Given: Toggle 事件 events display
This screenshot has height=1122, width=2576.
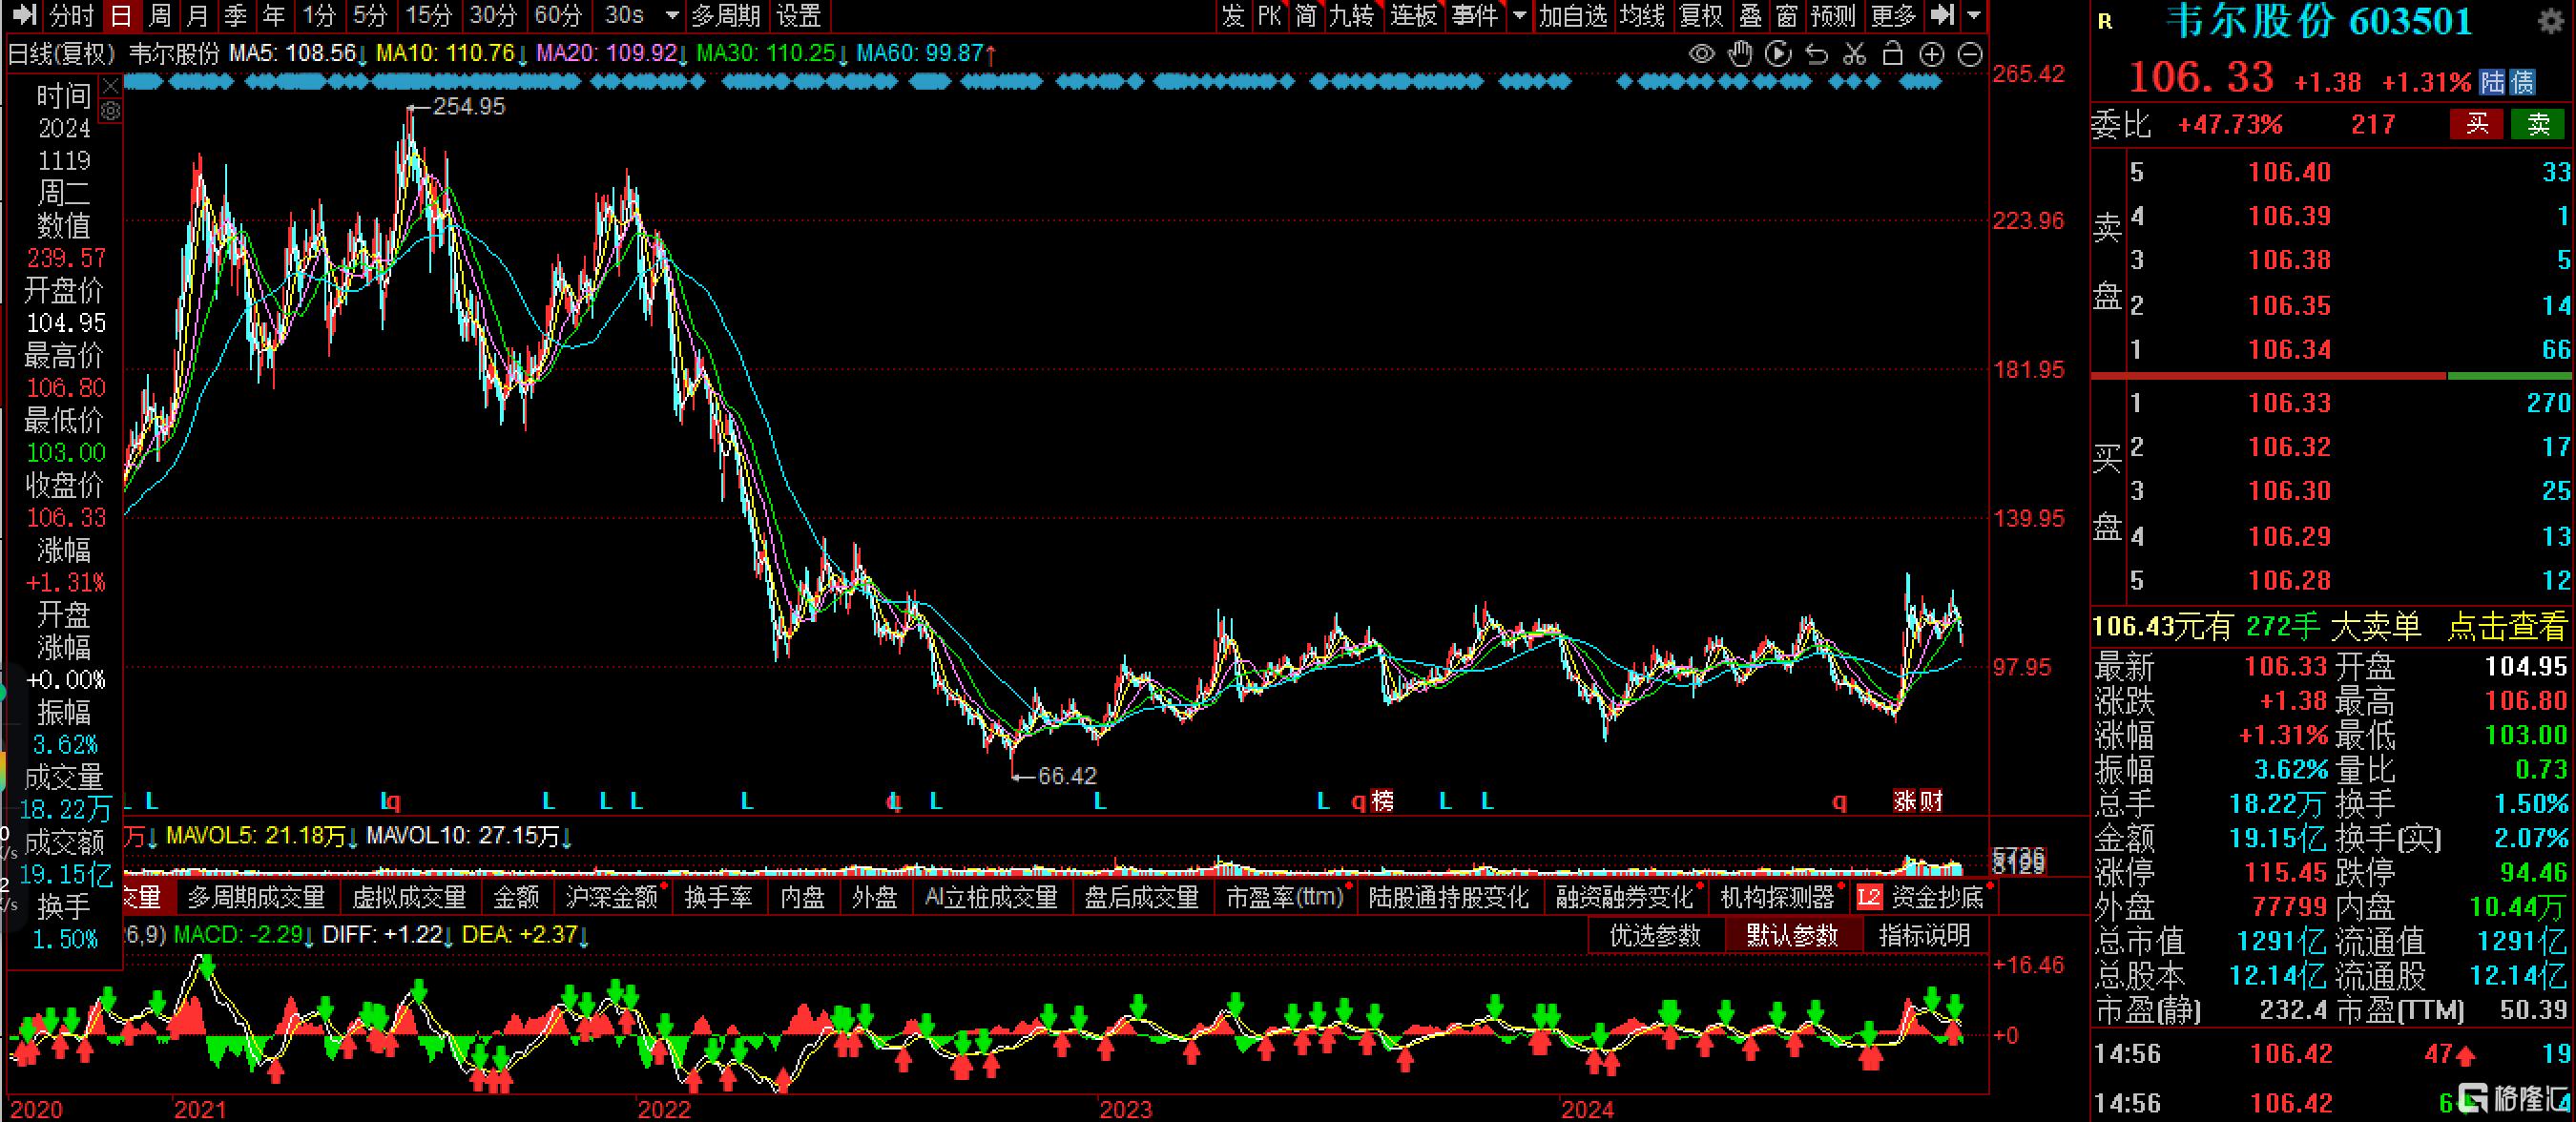Looking at the screenshot, I should click(x=1475, y=15).
